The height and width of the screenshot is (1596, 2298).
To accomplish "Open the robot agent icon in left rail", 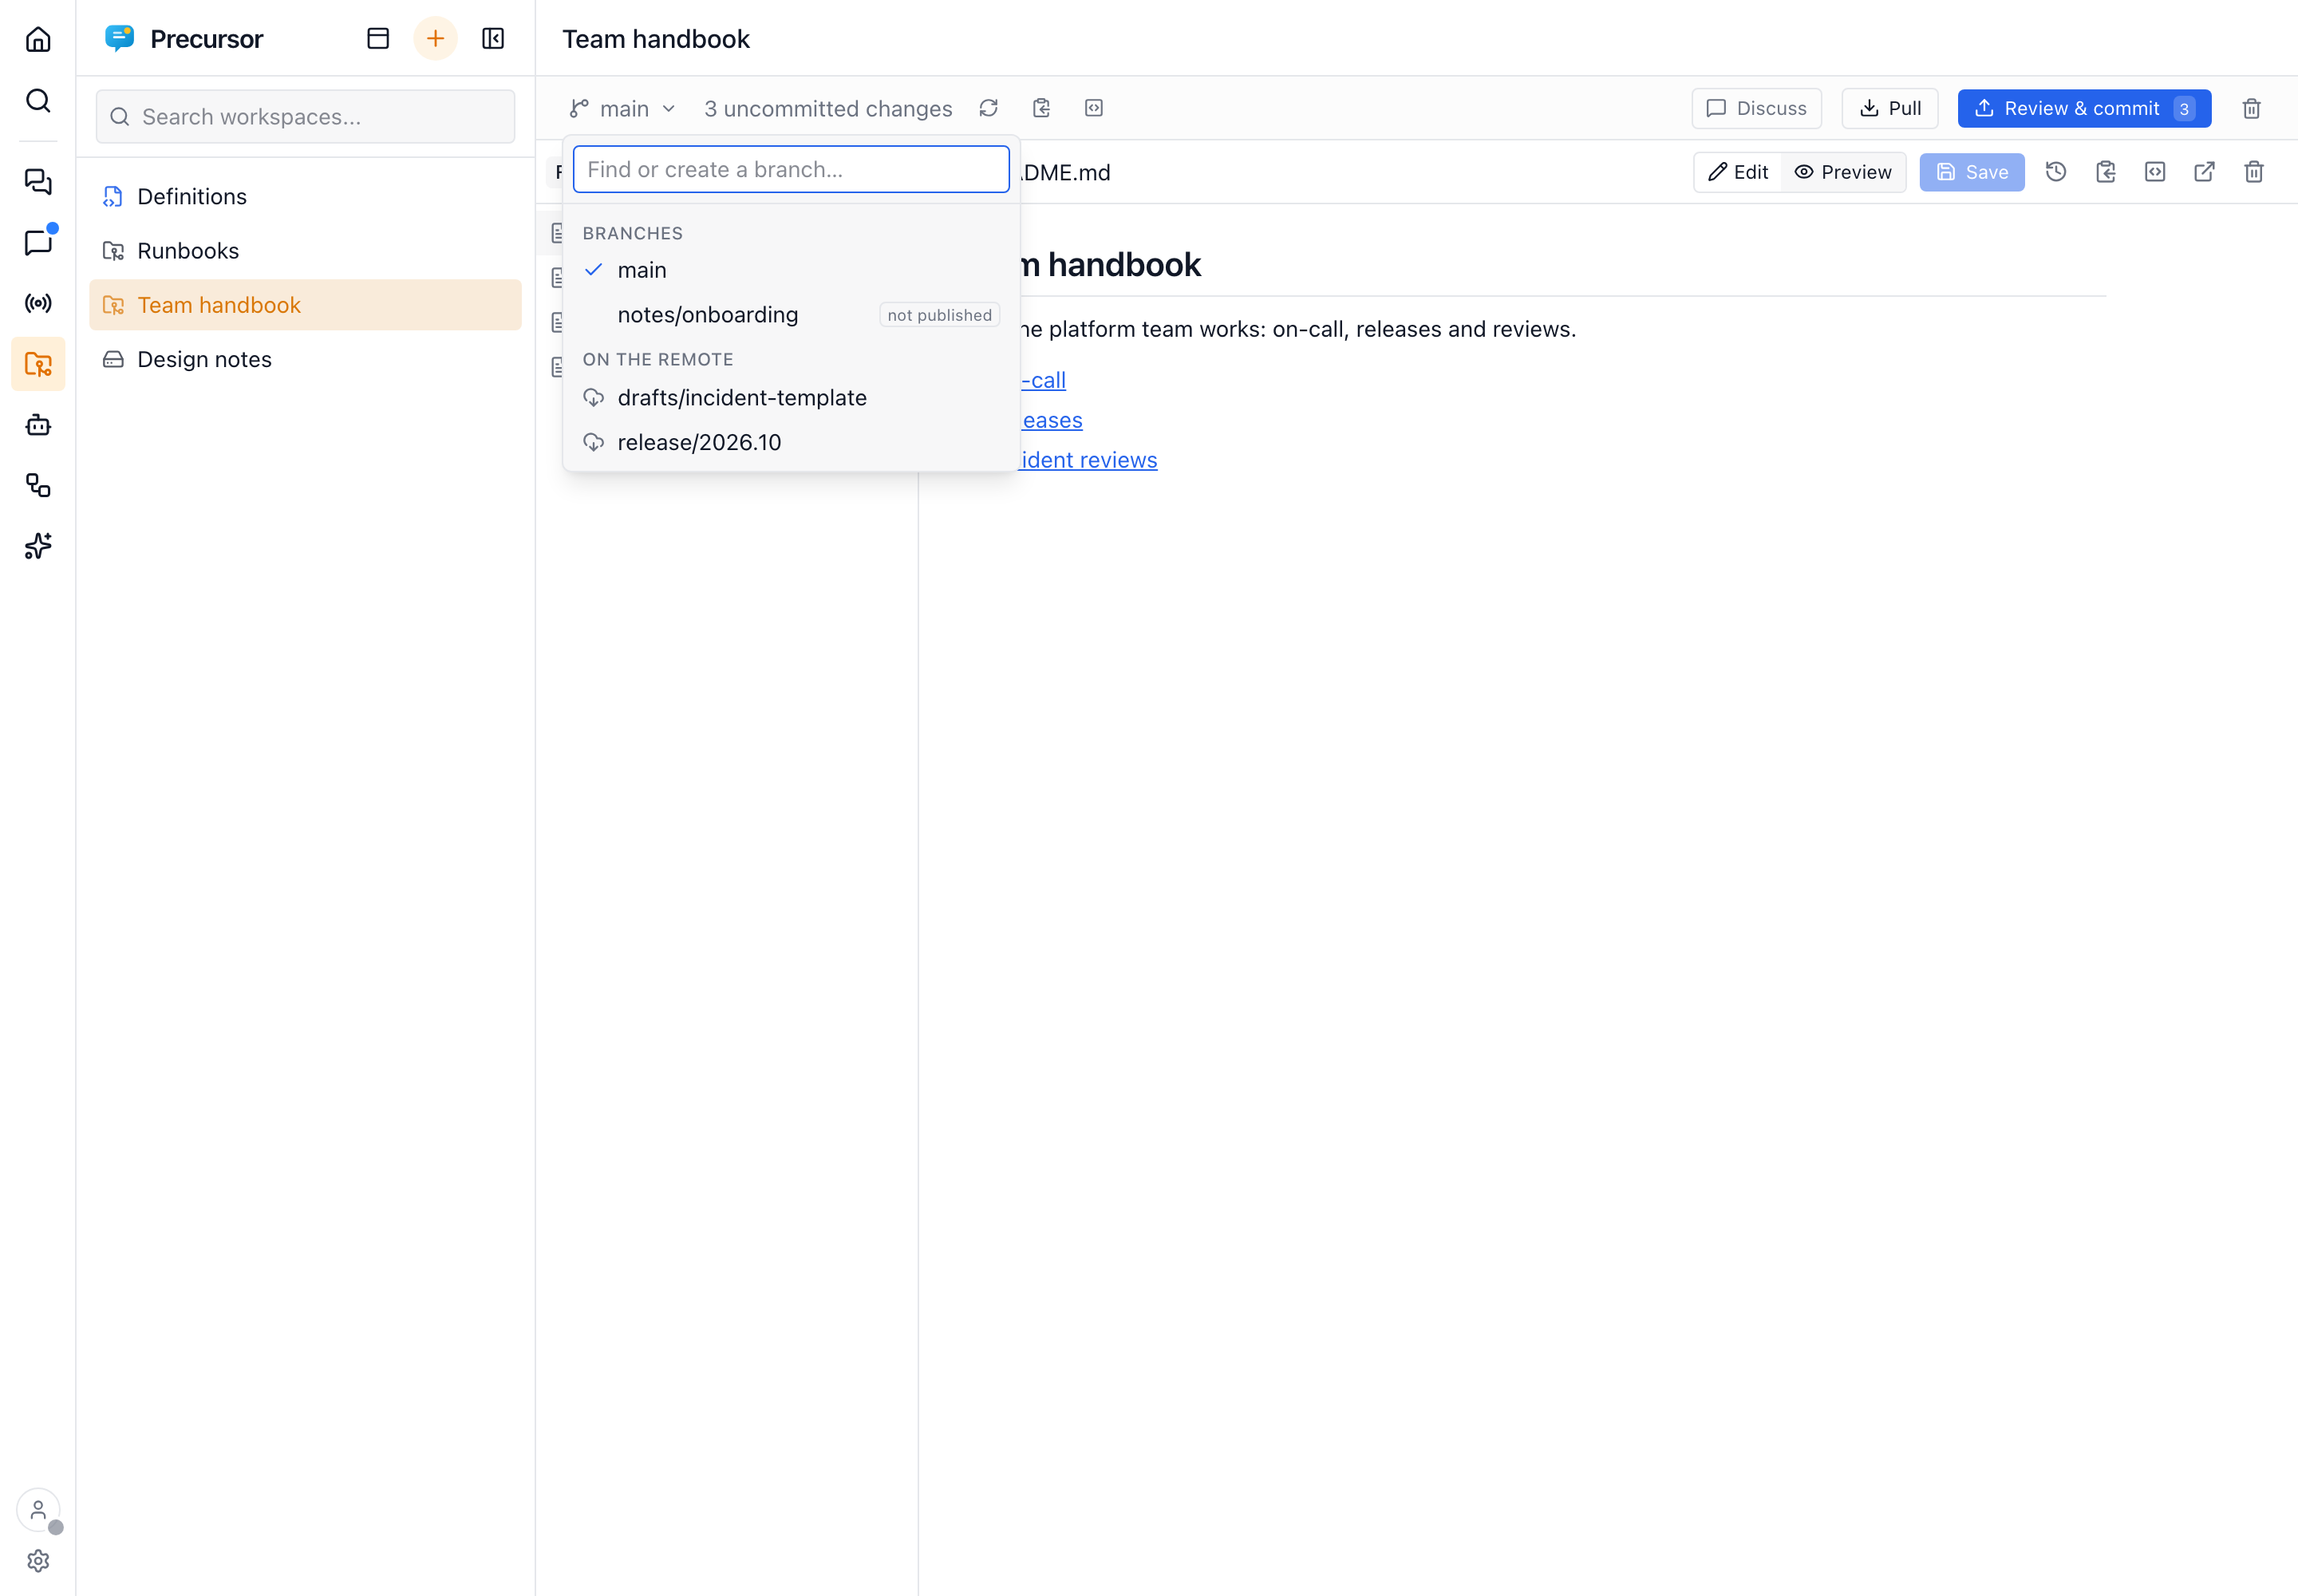I will point(38,425).
